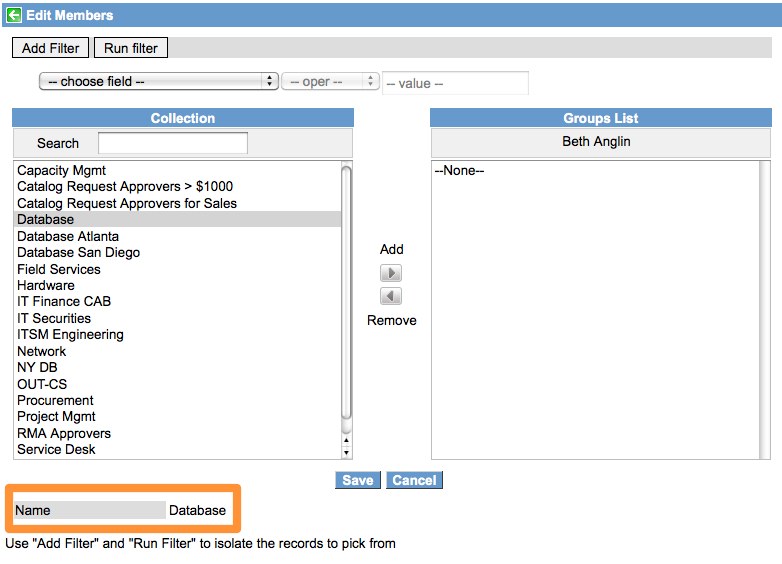
Task: Open the oper operator dropdown
Action: click(330, 81)
